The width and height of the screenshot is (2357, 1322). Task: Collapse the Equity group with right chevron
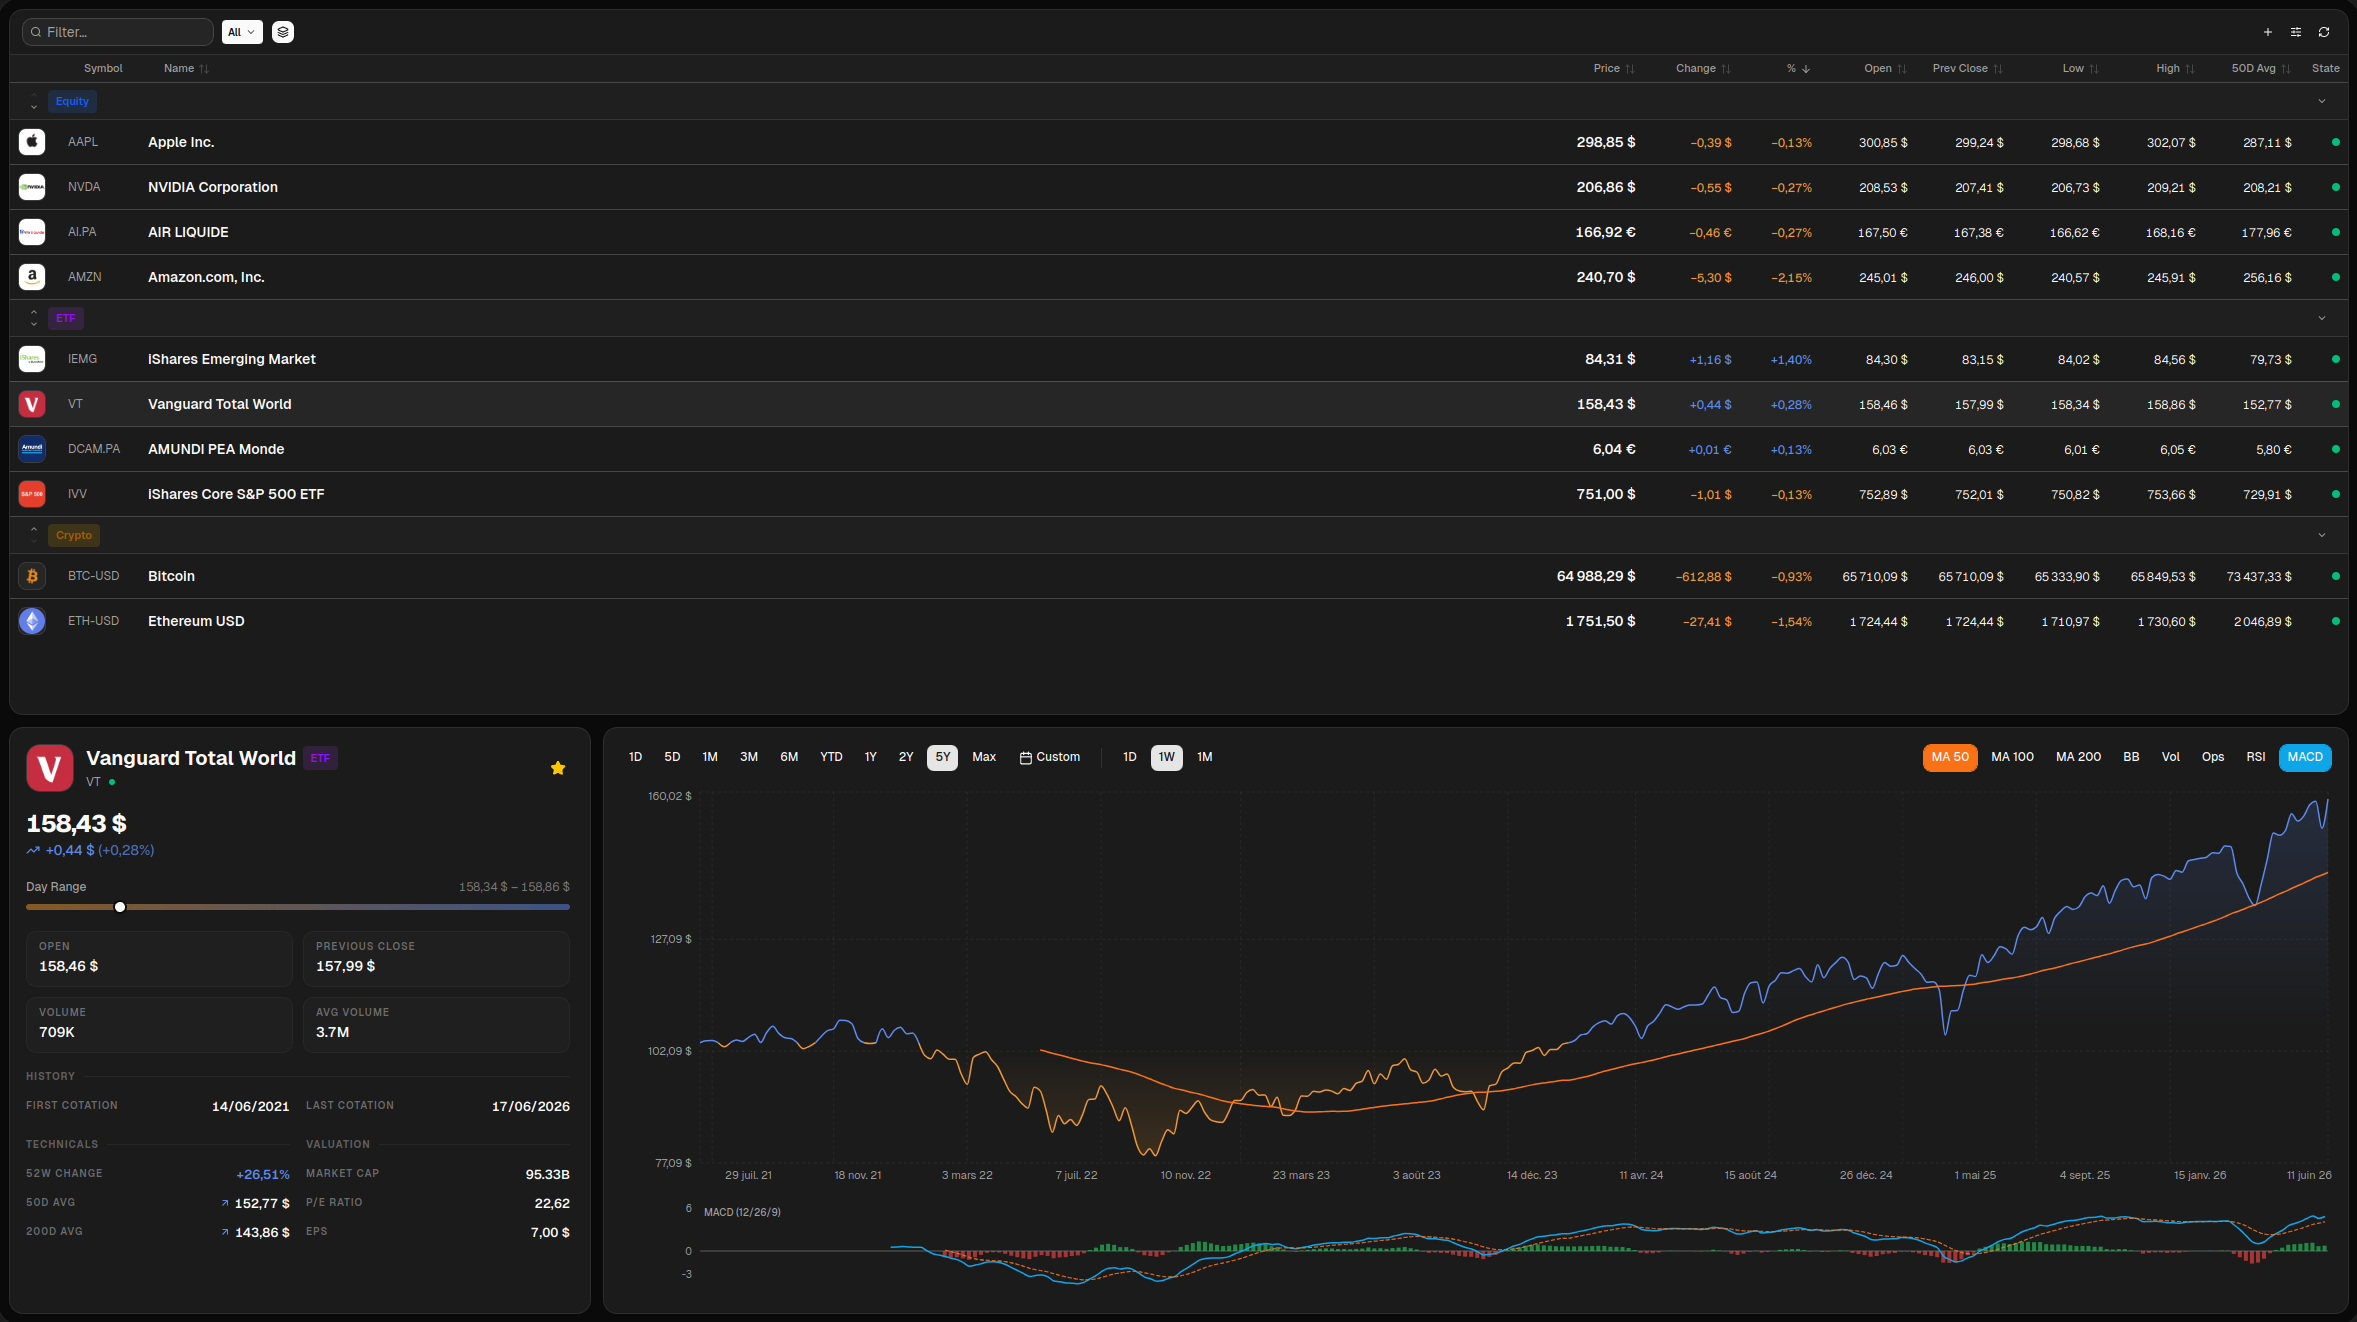pos(2322,101)
